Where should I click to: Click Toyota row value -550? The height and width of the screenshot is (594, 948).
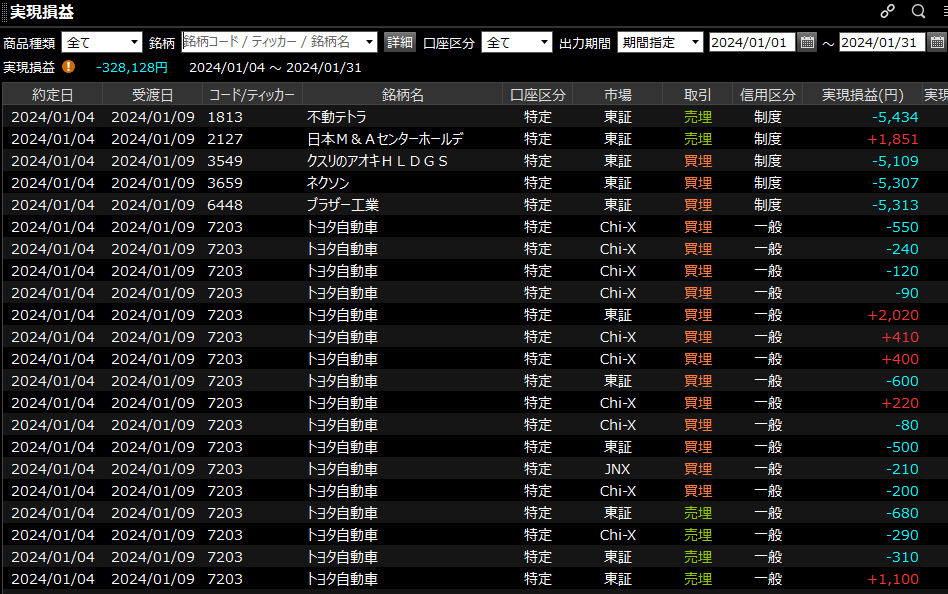[x=902, y=227]
